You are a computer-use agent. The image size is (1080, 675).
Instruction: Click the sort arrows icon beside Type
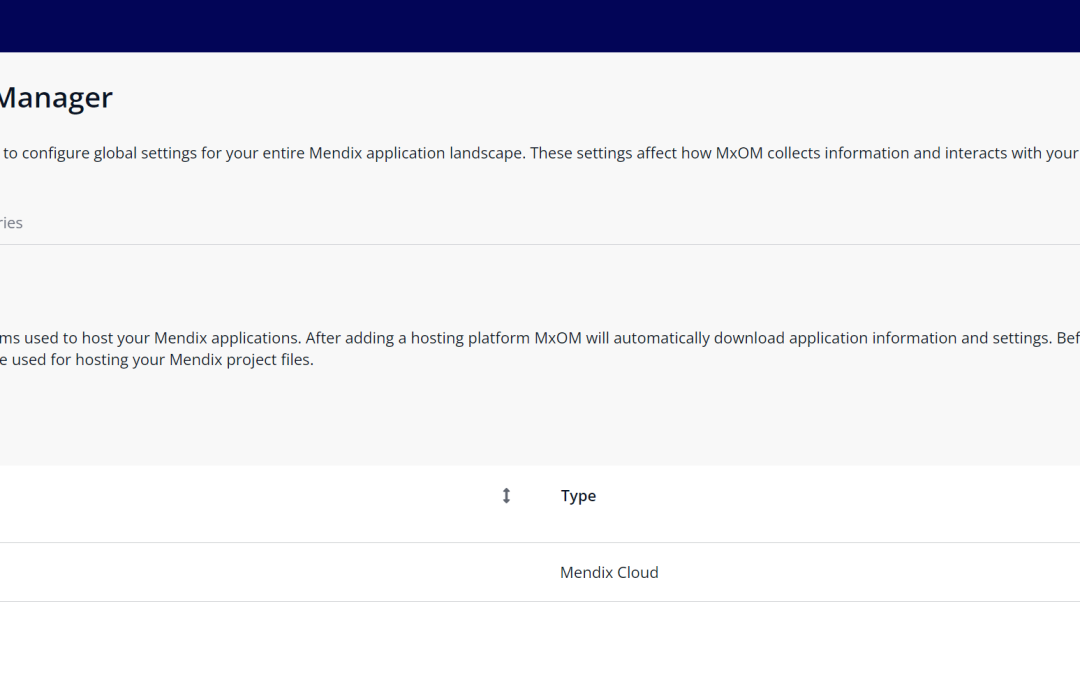(506, 496)
